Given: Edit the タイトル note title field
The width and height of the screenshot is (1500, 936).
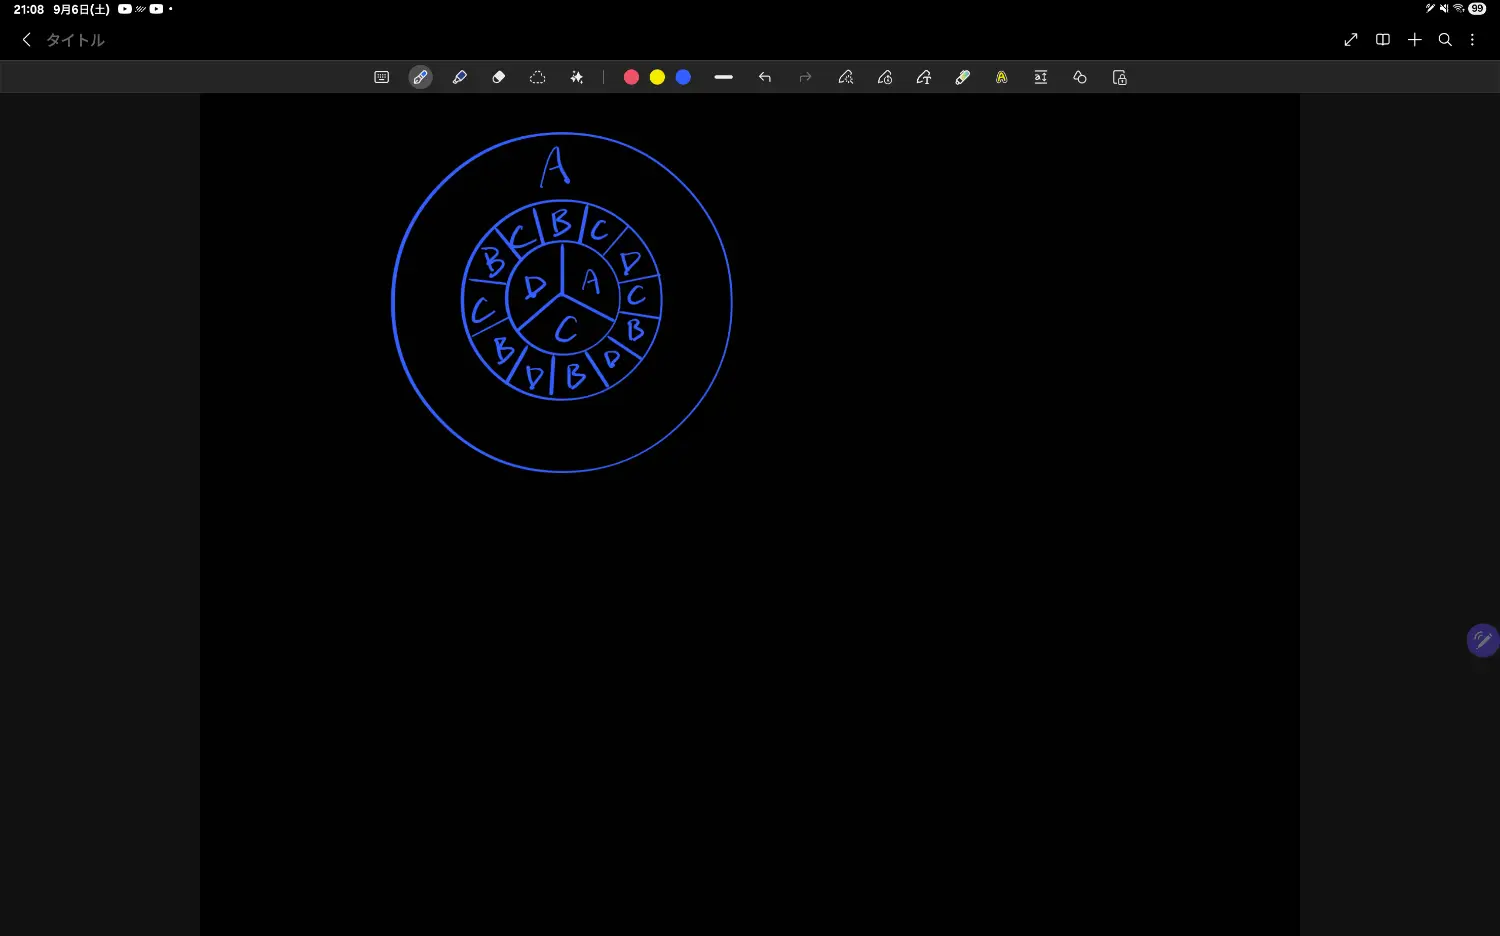Looking at the screenshot, I should (76, 40).
